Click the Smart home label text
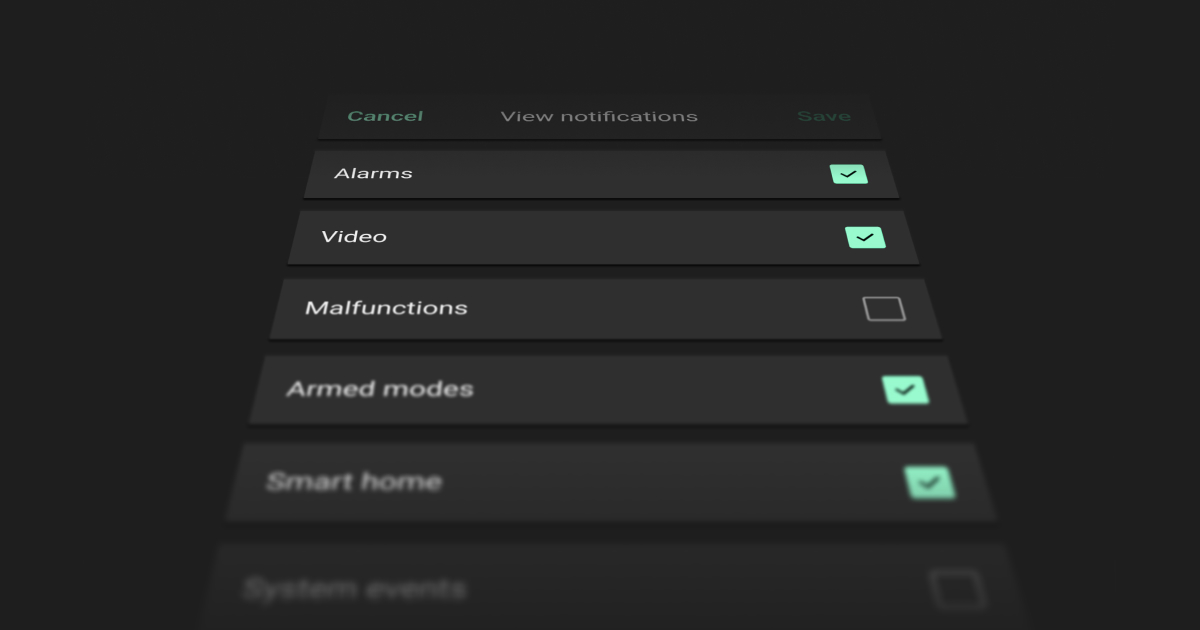1200x630 pixels. point(354,482)
